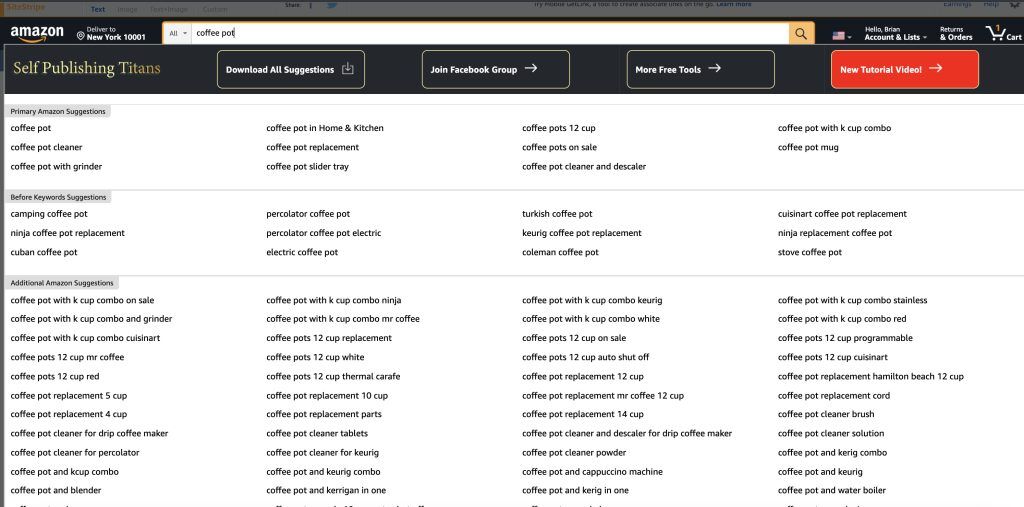Screen dimensions: 1024x507
Task: Select the Text tab in SiteStripe
Action: pos(98,9)
